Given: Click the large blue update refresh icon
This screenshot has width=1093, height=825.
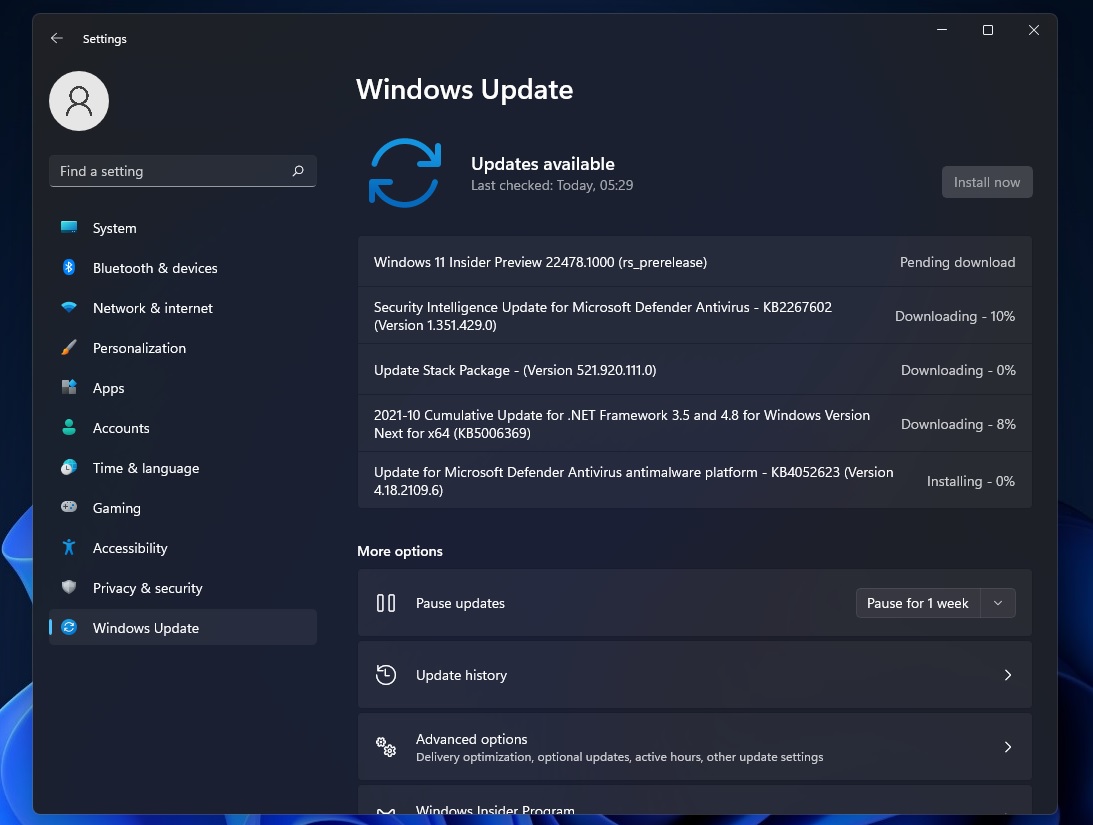Looking at the screenshot, I should (x=405, y=173).
